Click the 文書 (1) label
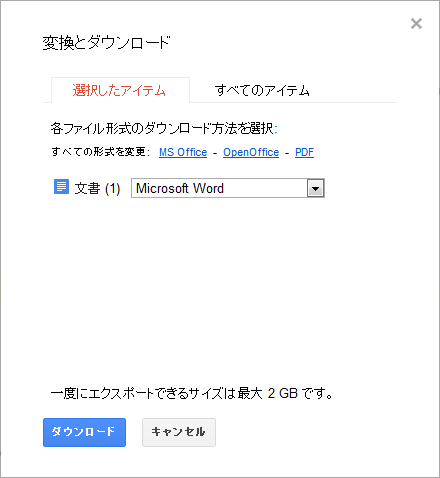Screen dimensions: 440x478 pyautogui.click(x=97, y=188)
